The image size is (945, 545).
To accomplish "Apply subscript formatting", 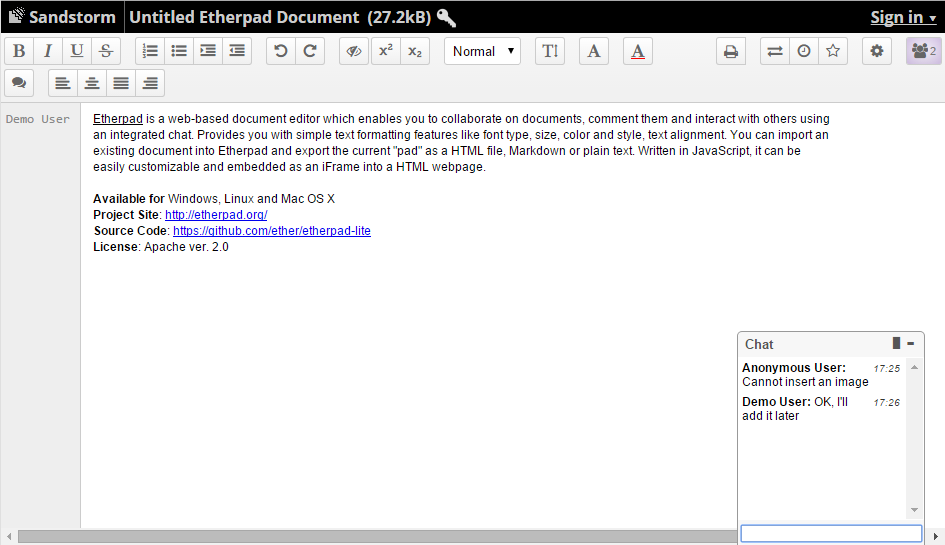I will tap(415, 51).
